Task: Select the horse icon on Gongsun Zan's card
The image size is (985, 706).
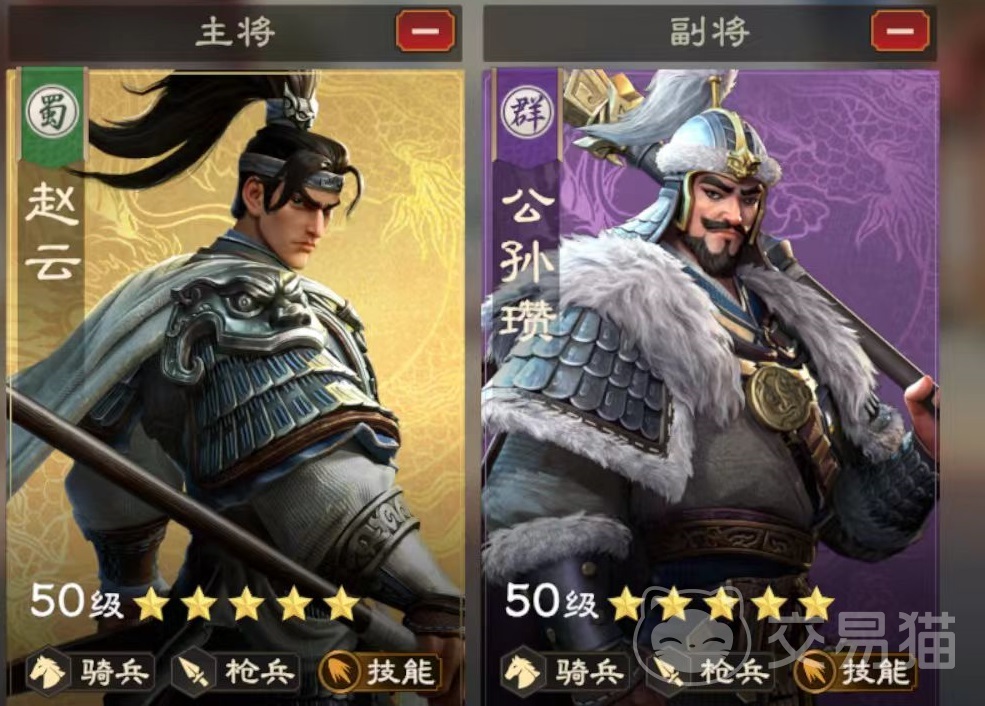Action: click(x=522, y=673)
